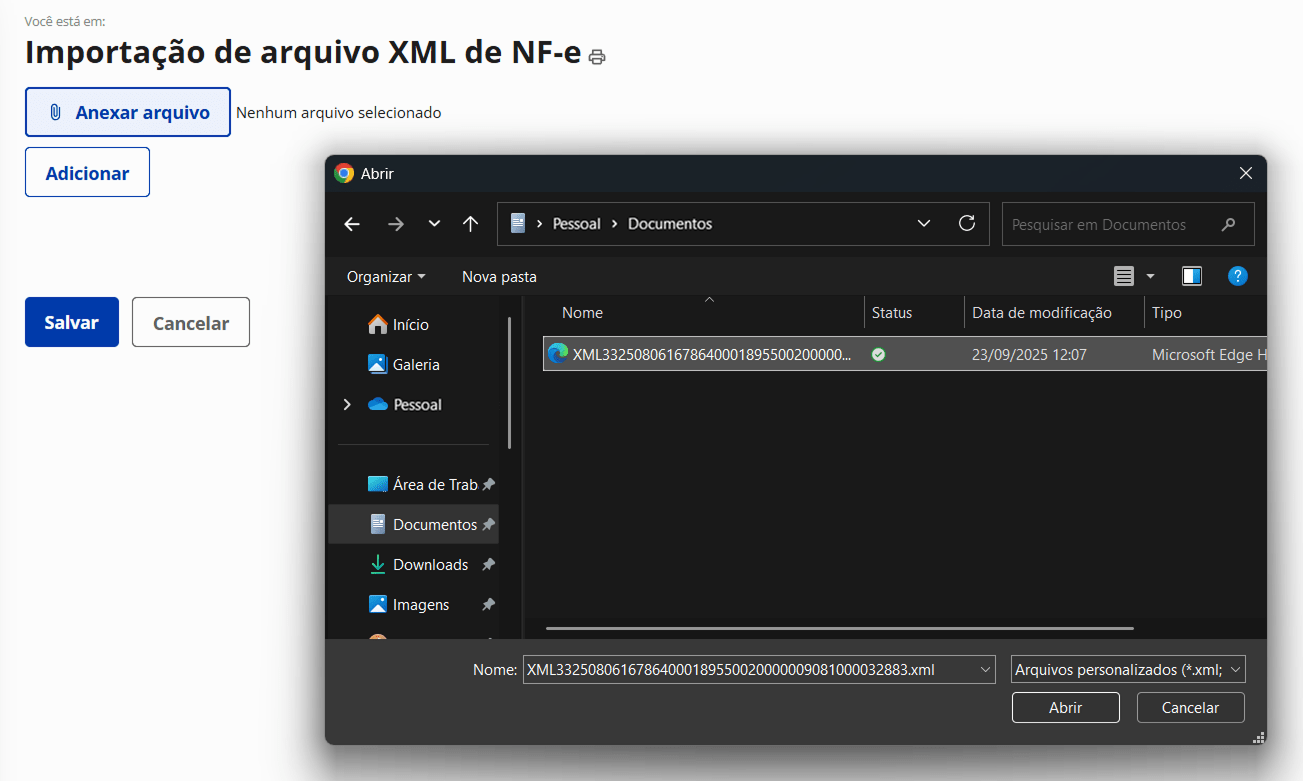Image resolution: width=1303 pixels, height=781 pixels.
Task: Click the search magnifier icon
Action: tap(1229, 225)
